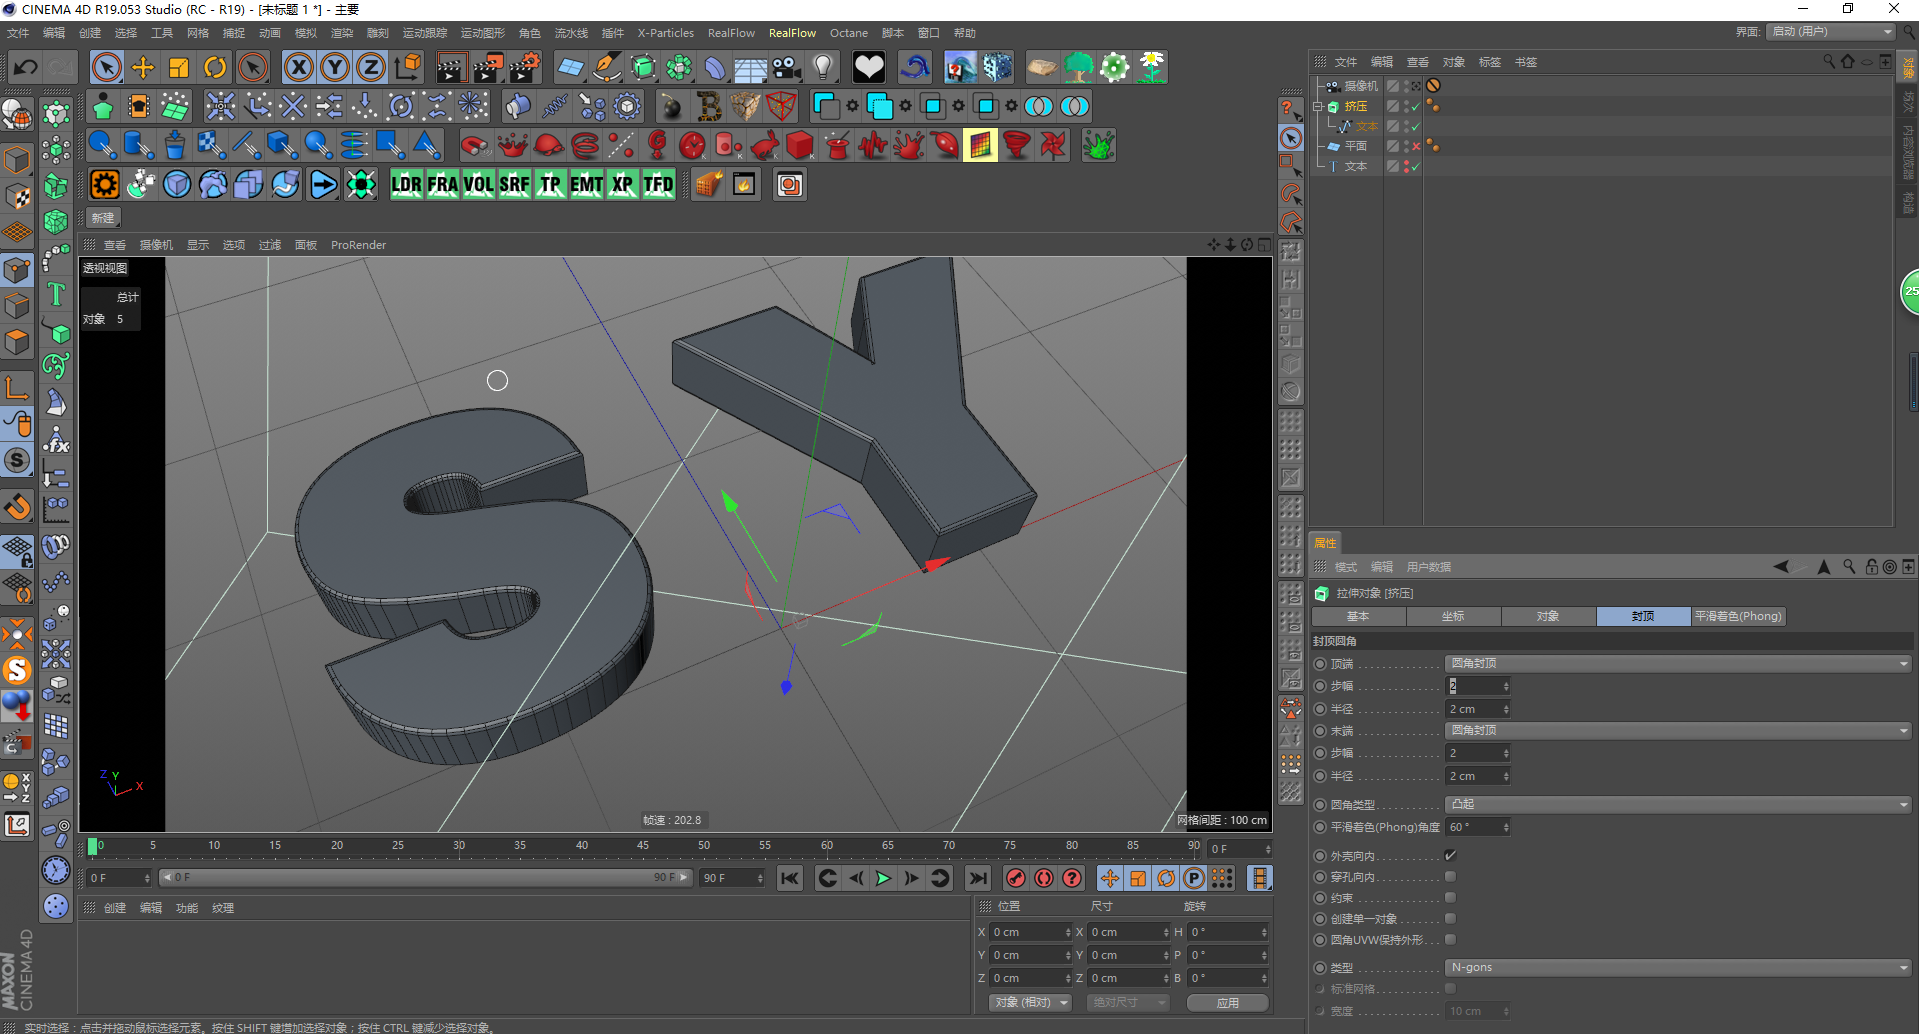The image size is (1919, 1034).
Task: Open the 顶端 cap type dropdown
Action: [1678, 663]
